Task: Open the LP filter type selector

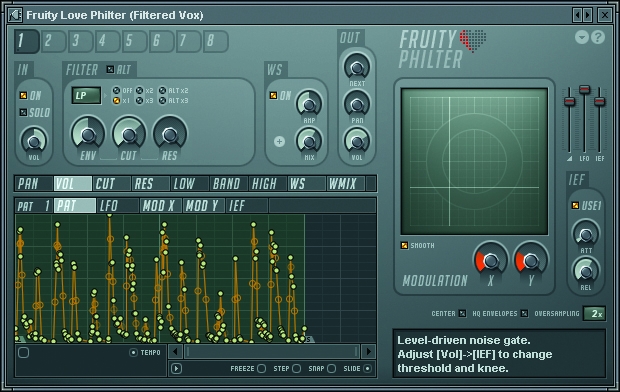Action: [x=86, y=95]
